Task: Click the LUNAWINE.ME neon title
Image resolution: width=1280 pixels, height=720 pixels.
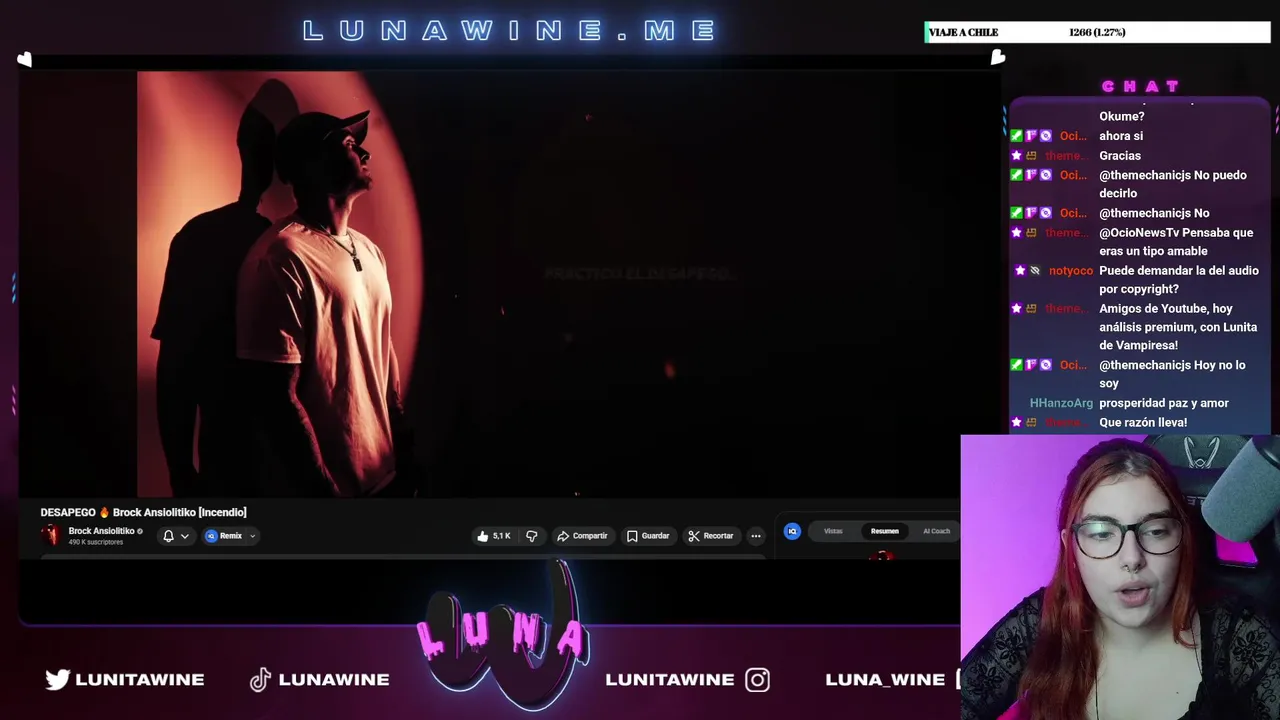Action: coord(510,31)
